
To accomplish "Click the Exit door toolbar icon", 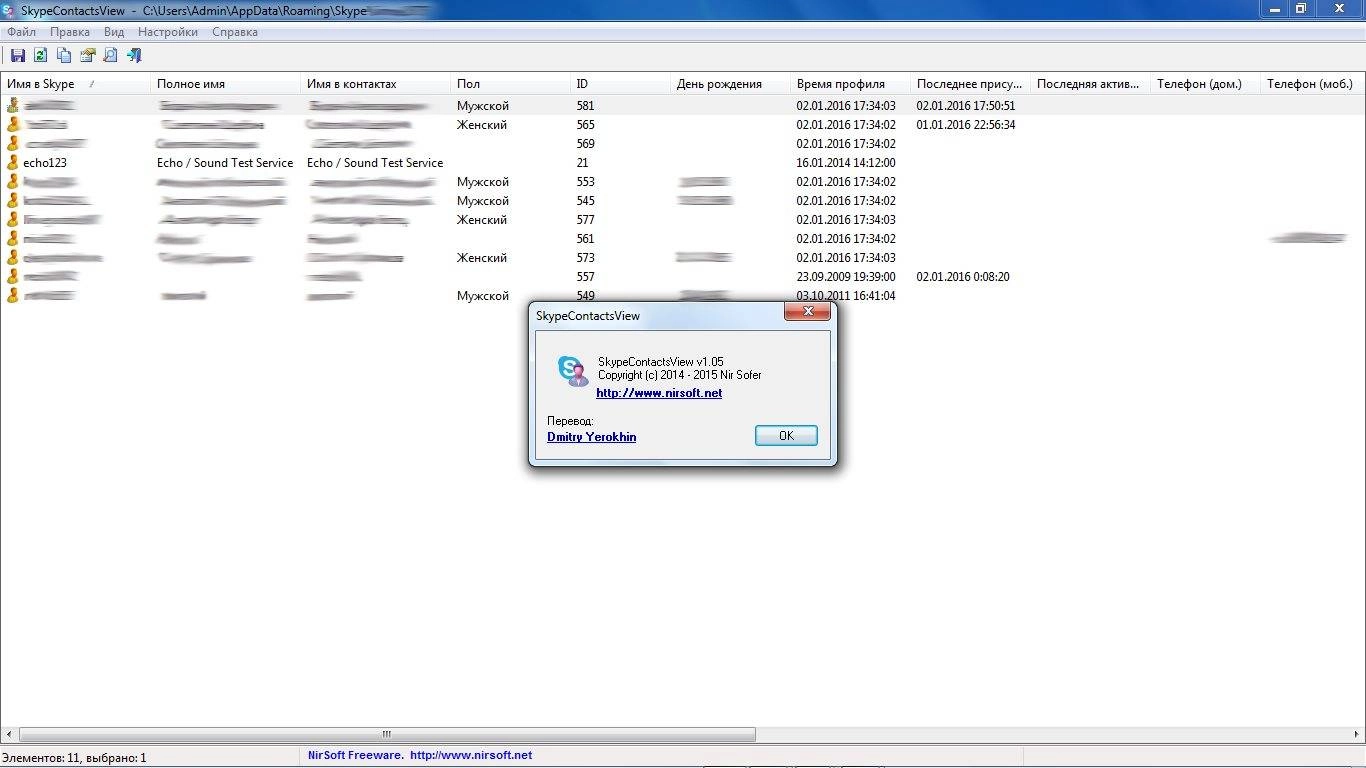I will point(134,56).
